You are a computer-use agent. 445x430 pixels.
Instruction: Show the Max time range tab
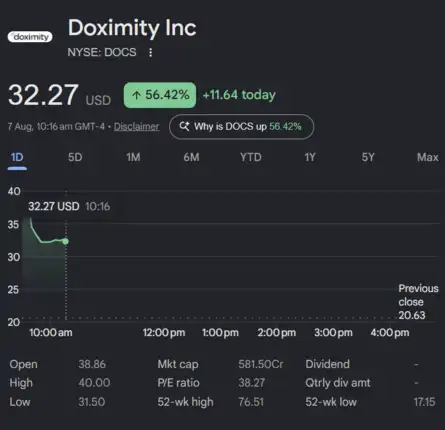click(428, 157)
